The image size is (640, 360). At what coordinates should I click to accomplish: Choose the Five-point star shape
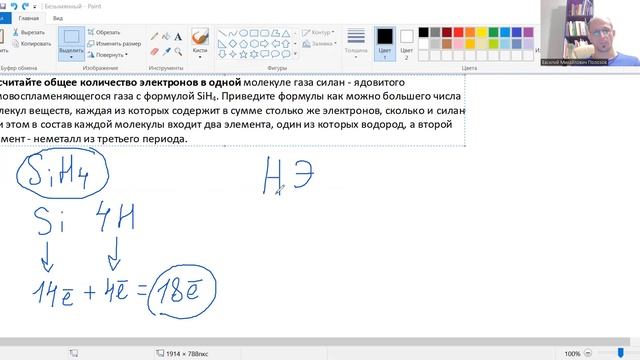pos(243,54)
